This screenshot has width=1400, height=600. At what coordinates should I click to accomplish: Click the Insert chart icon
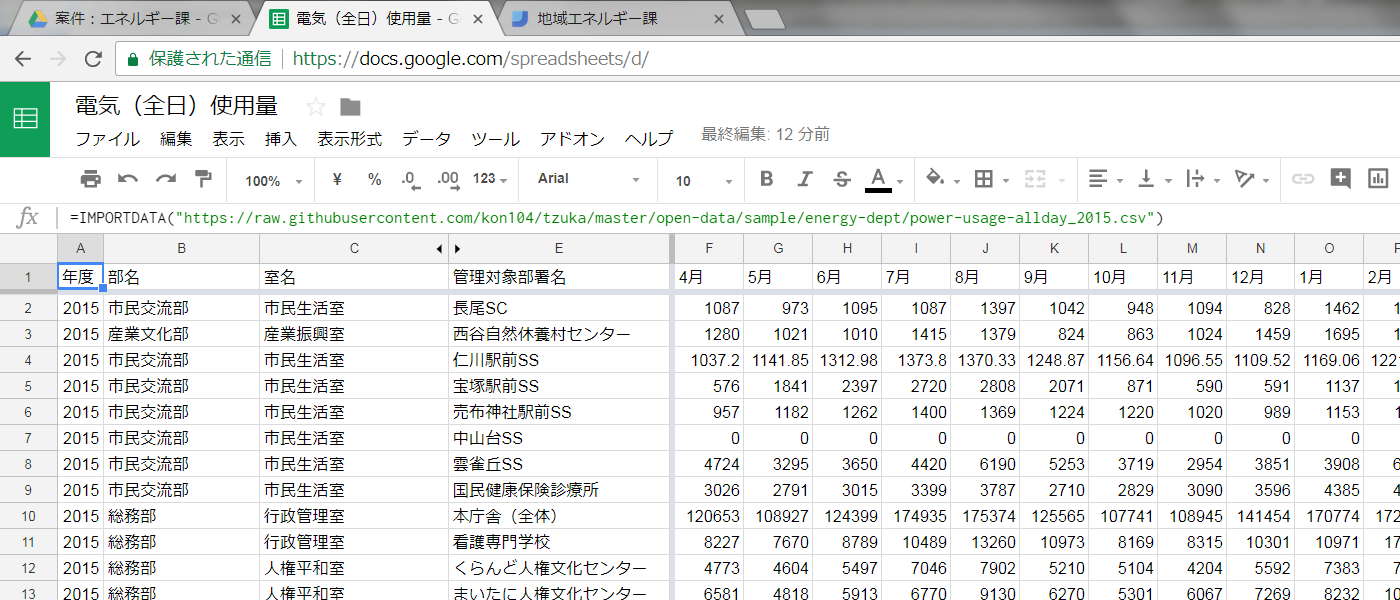tap(1378, 180)
